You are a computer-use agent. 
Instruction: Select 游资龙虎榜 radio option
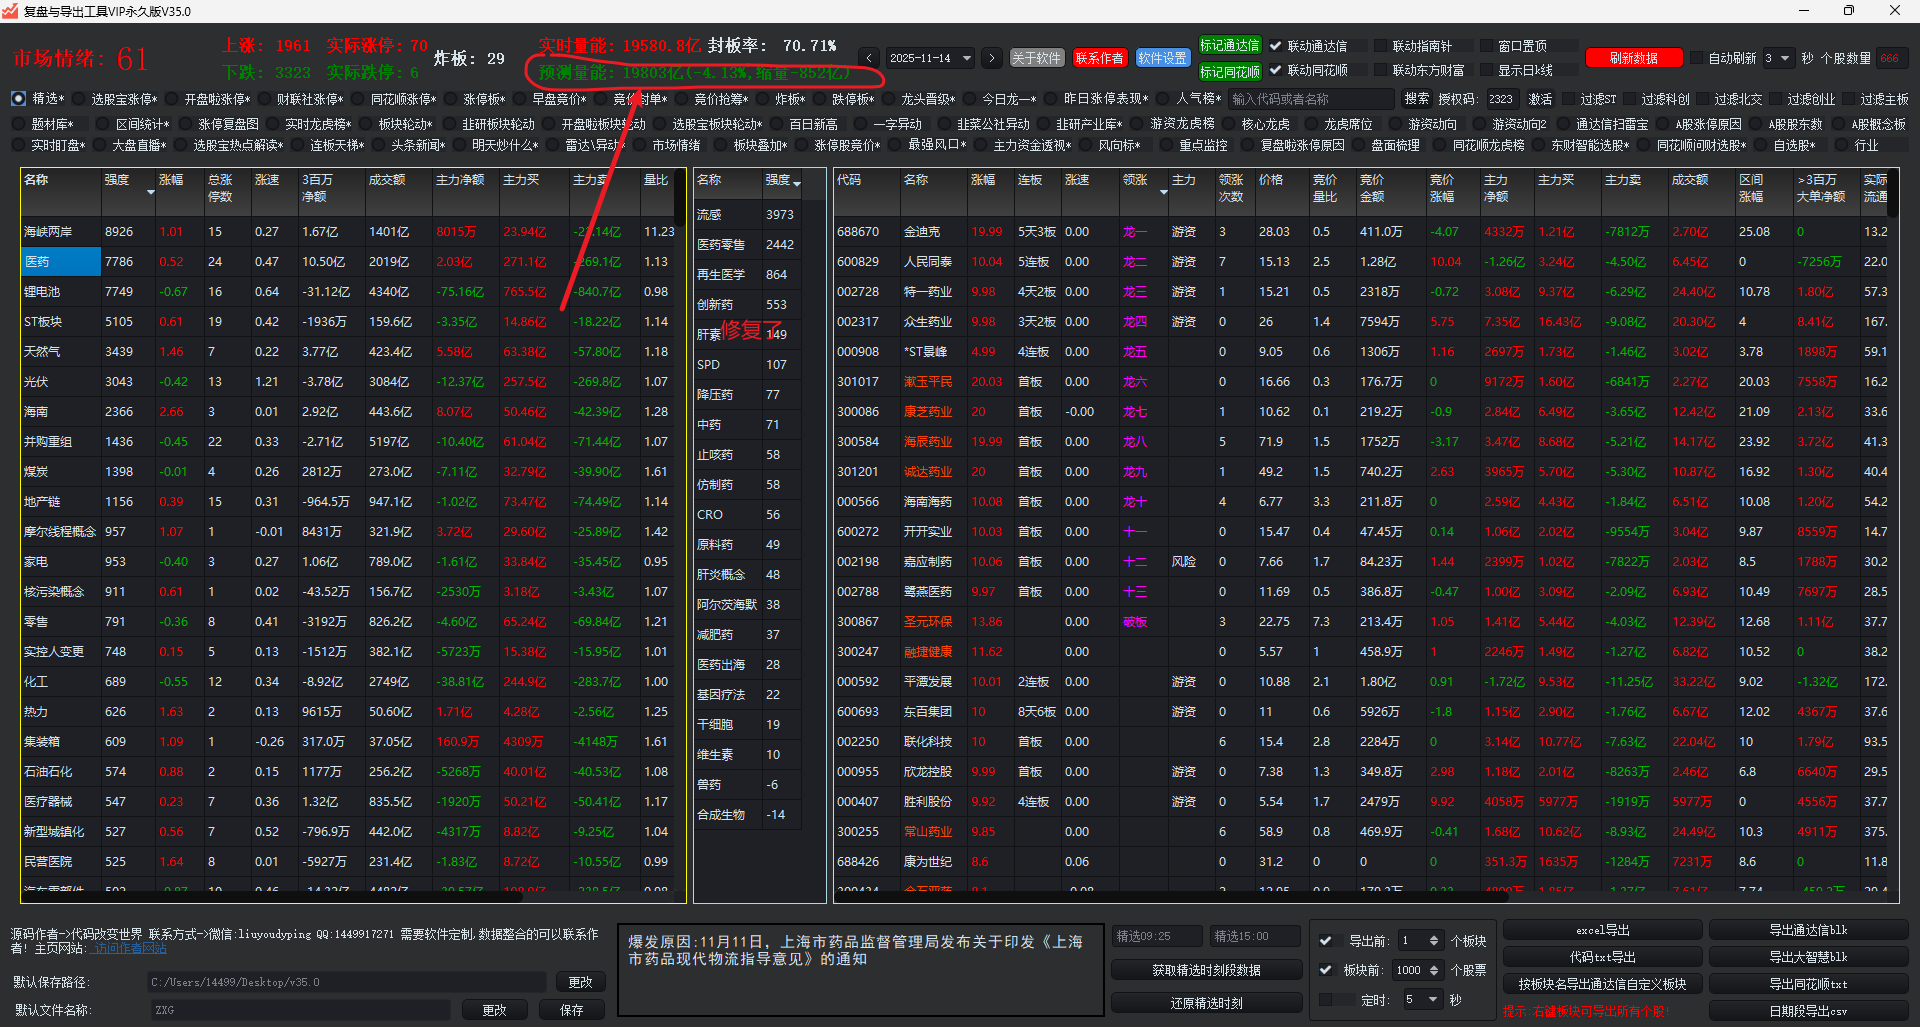coord(1137,124)
